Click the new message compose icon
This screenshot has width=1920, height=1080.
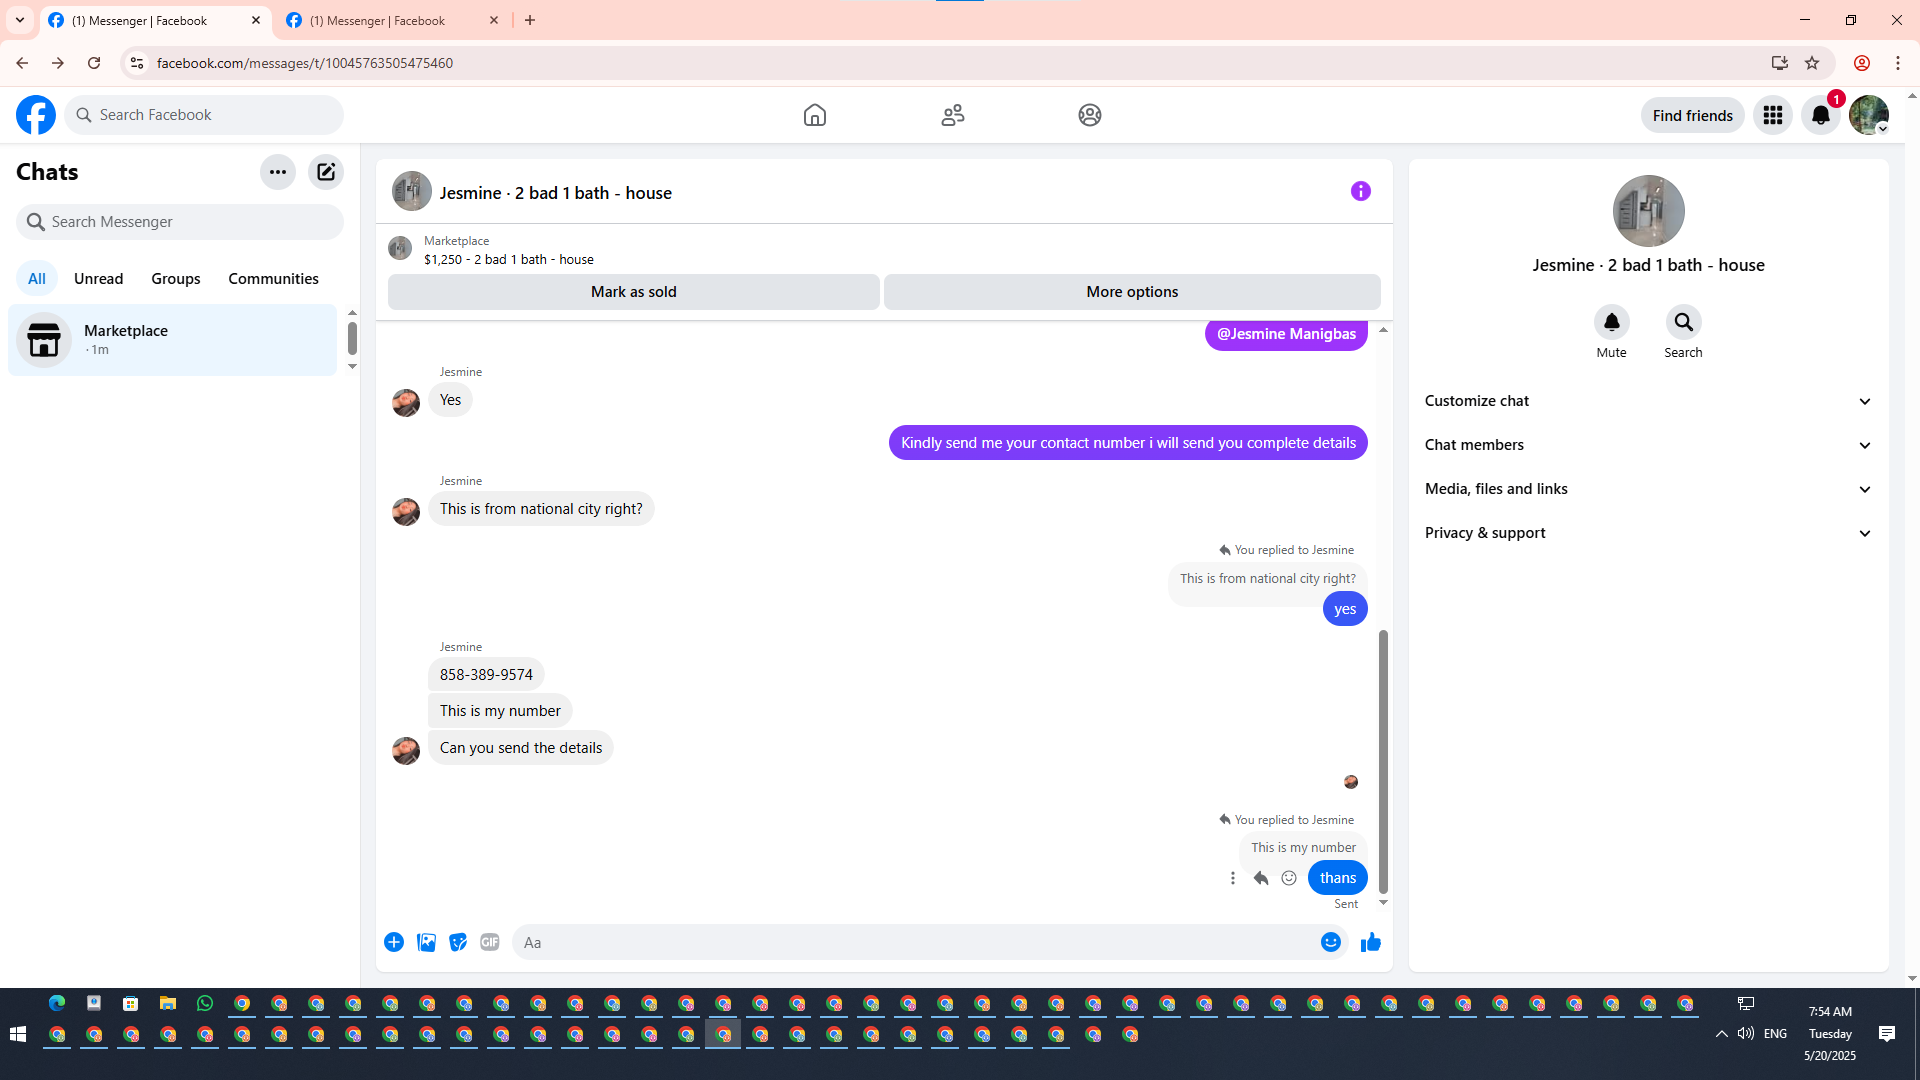click(x=326, y=172)
